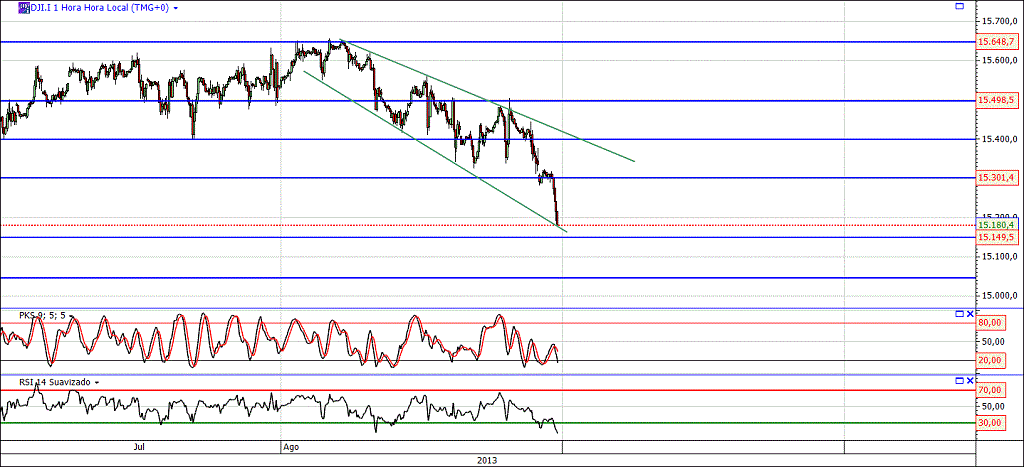Click the PKS 9; 5; 5 indicator label
This screenshot has height=467, width=1024.
[x=42, y=315]
